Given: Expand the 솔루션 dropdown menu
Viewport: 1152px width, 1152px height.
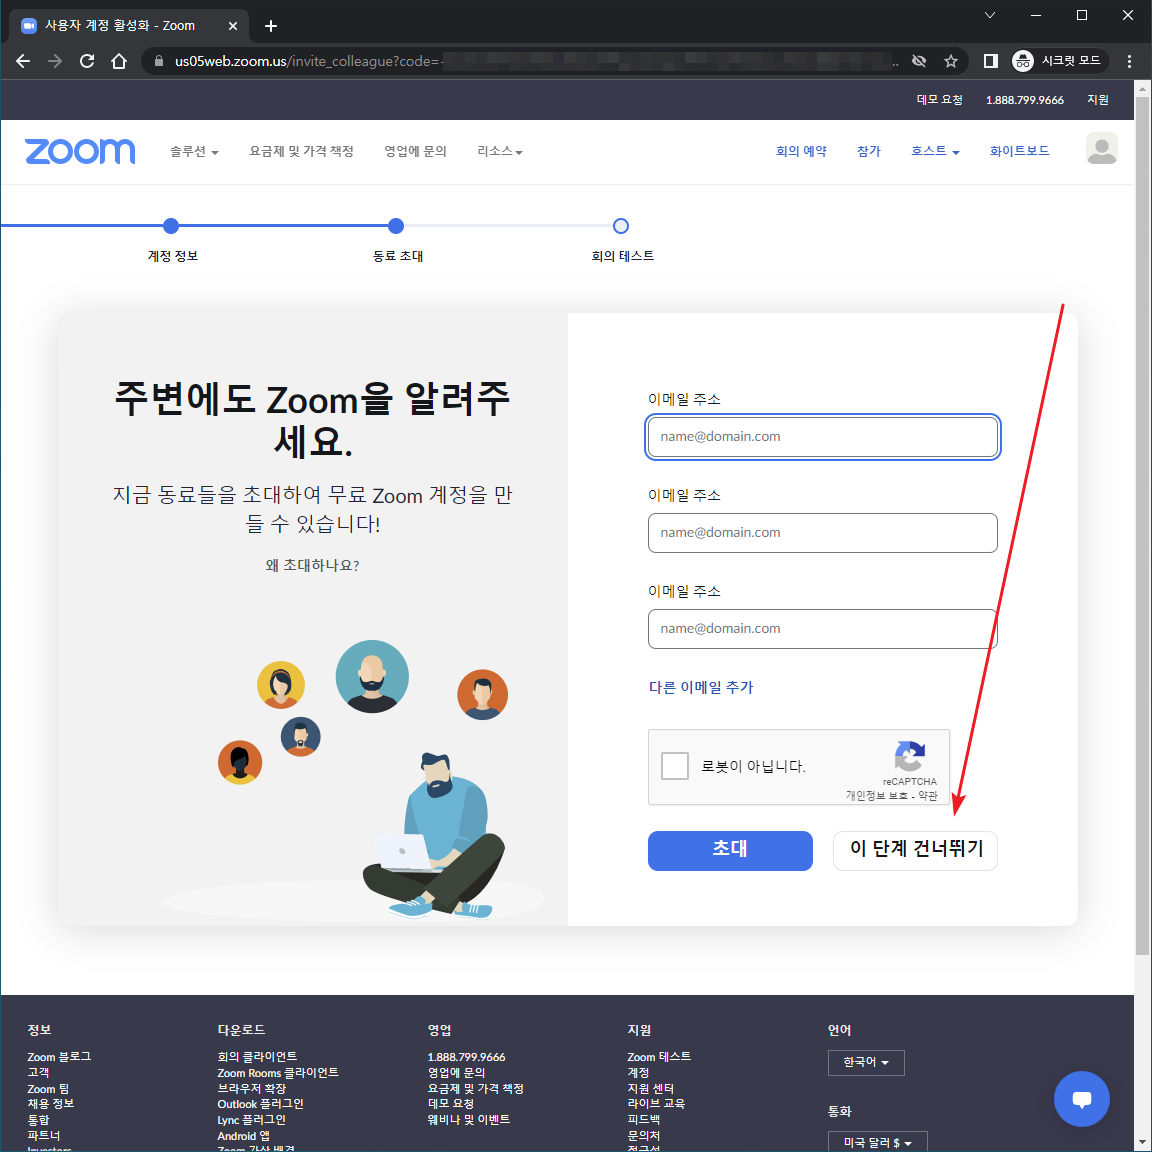Looking at the screenshot, I should [194, 151].
